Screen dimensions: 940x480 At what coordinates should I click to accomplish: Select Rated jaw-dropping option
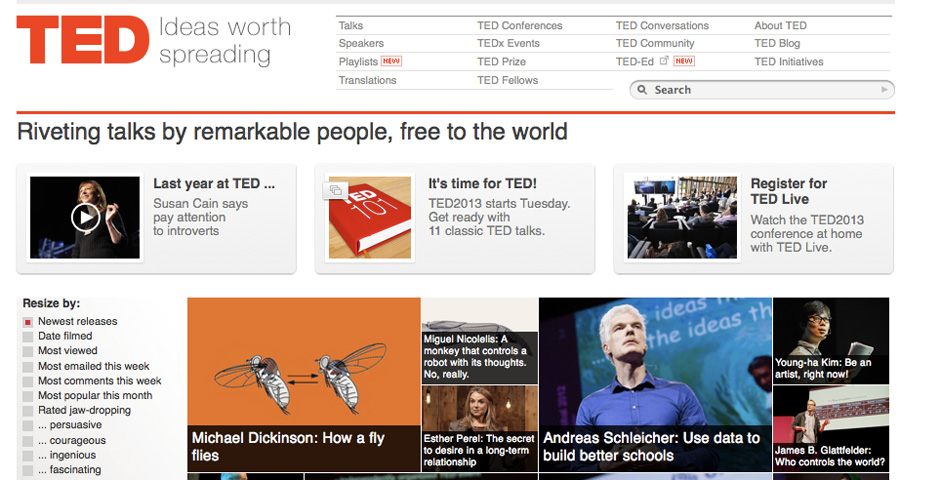click(x=28, y=411)
